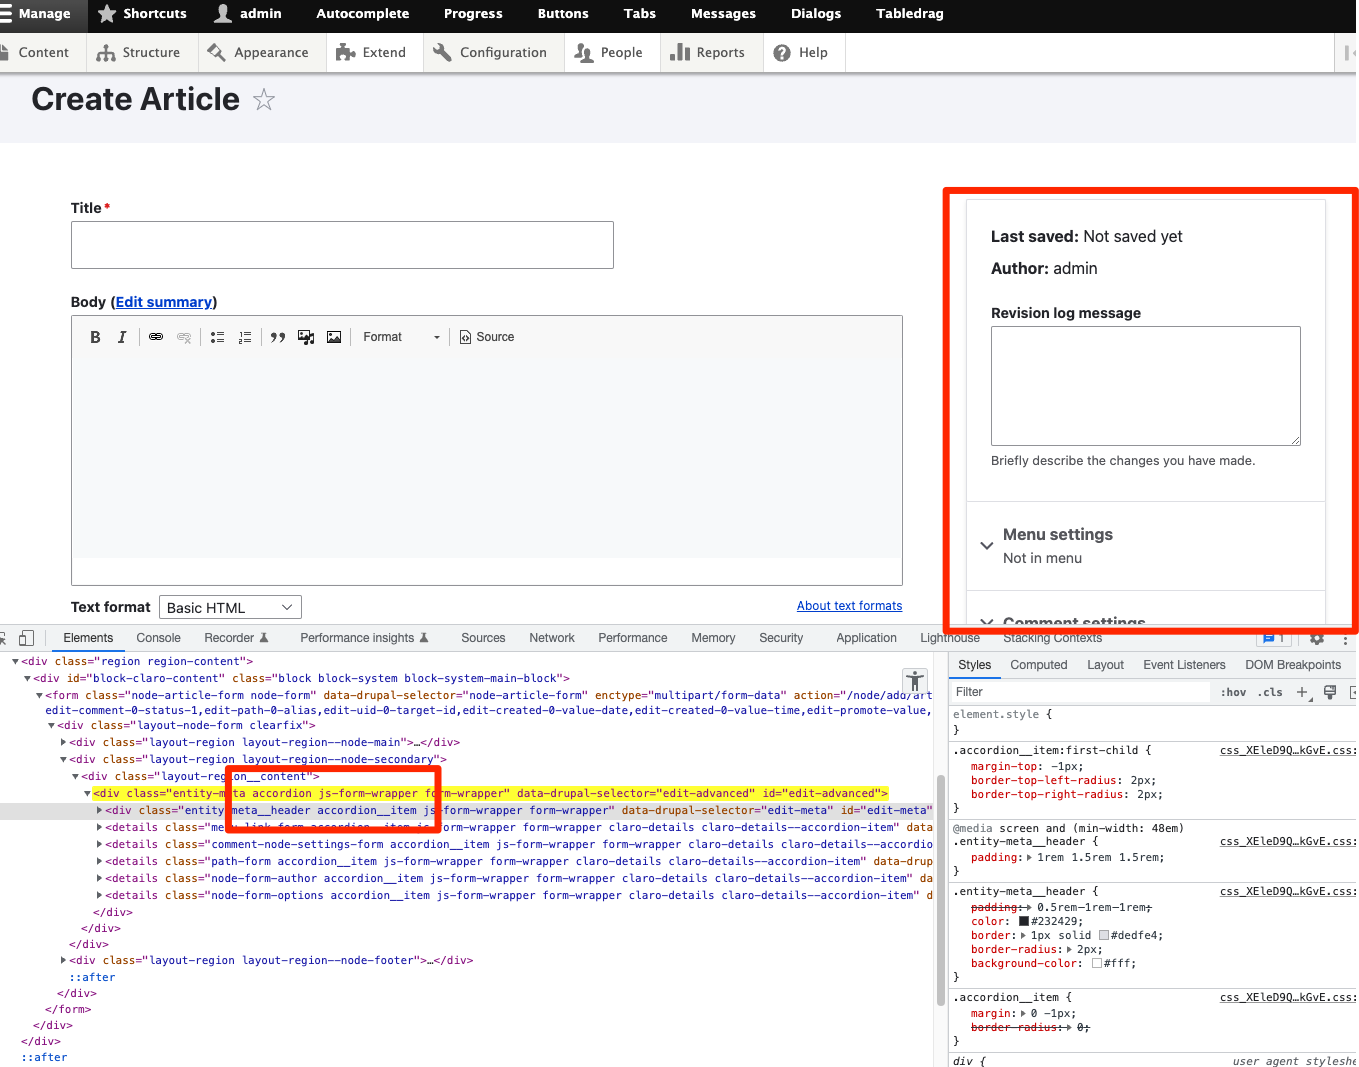The width and height of the screenshot is (1359, 1067).
Task: Expand the Menu settings section
Action: pyautogui.click(x=1057, y=535)
